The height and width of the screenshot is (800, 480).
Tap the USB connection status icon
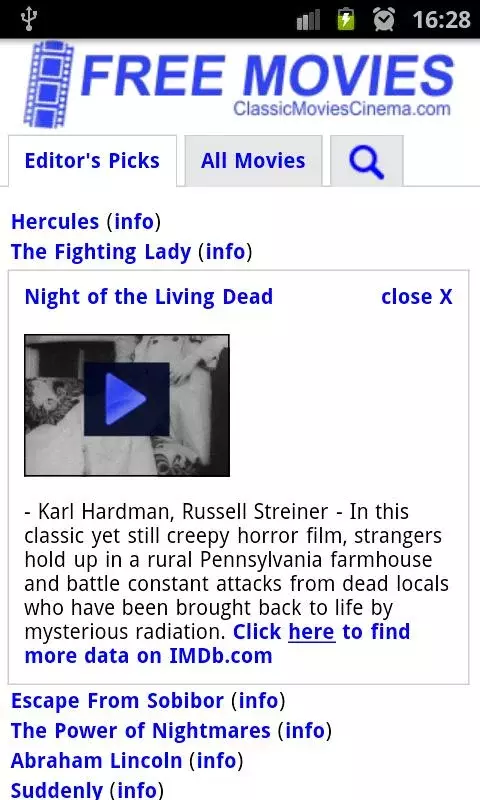pyautogui.click(x=29, y=19)
